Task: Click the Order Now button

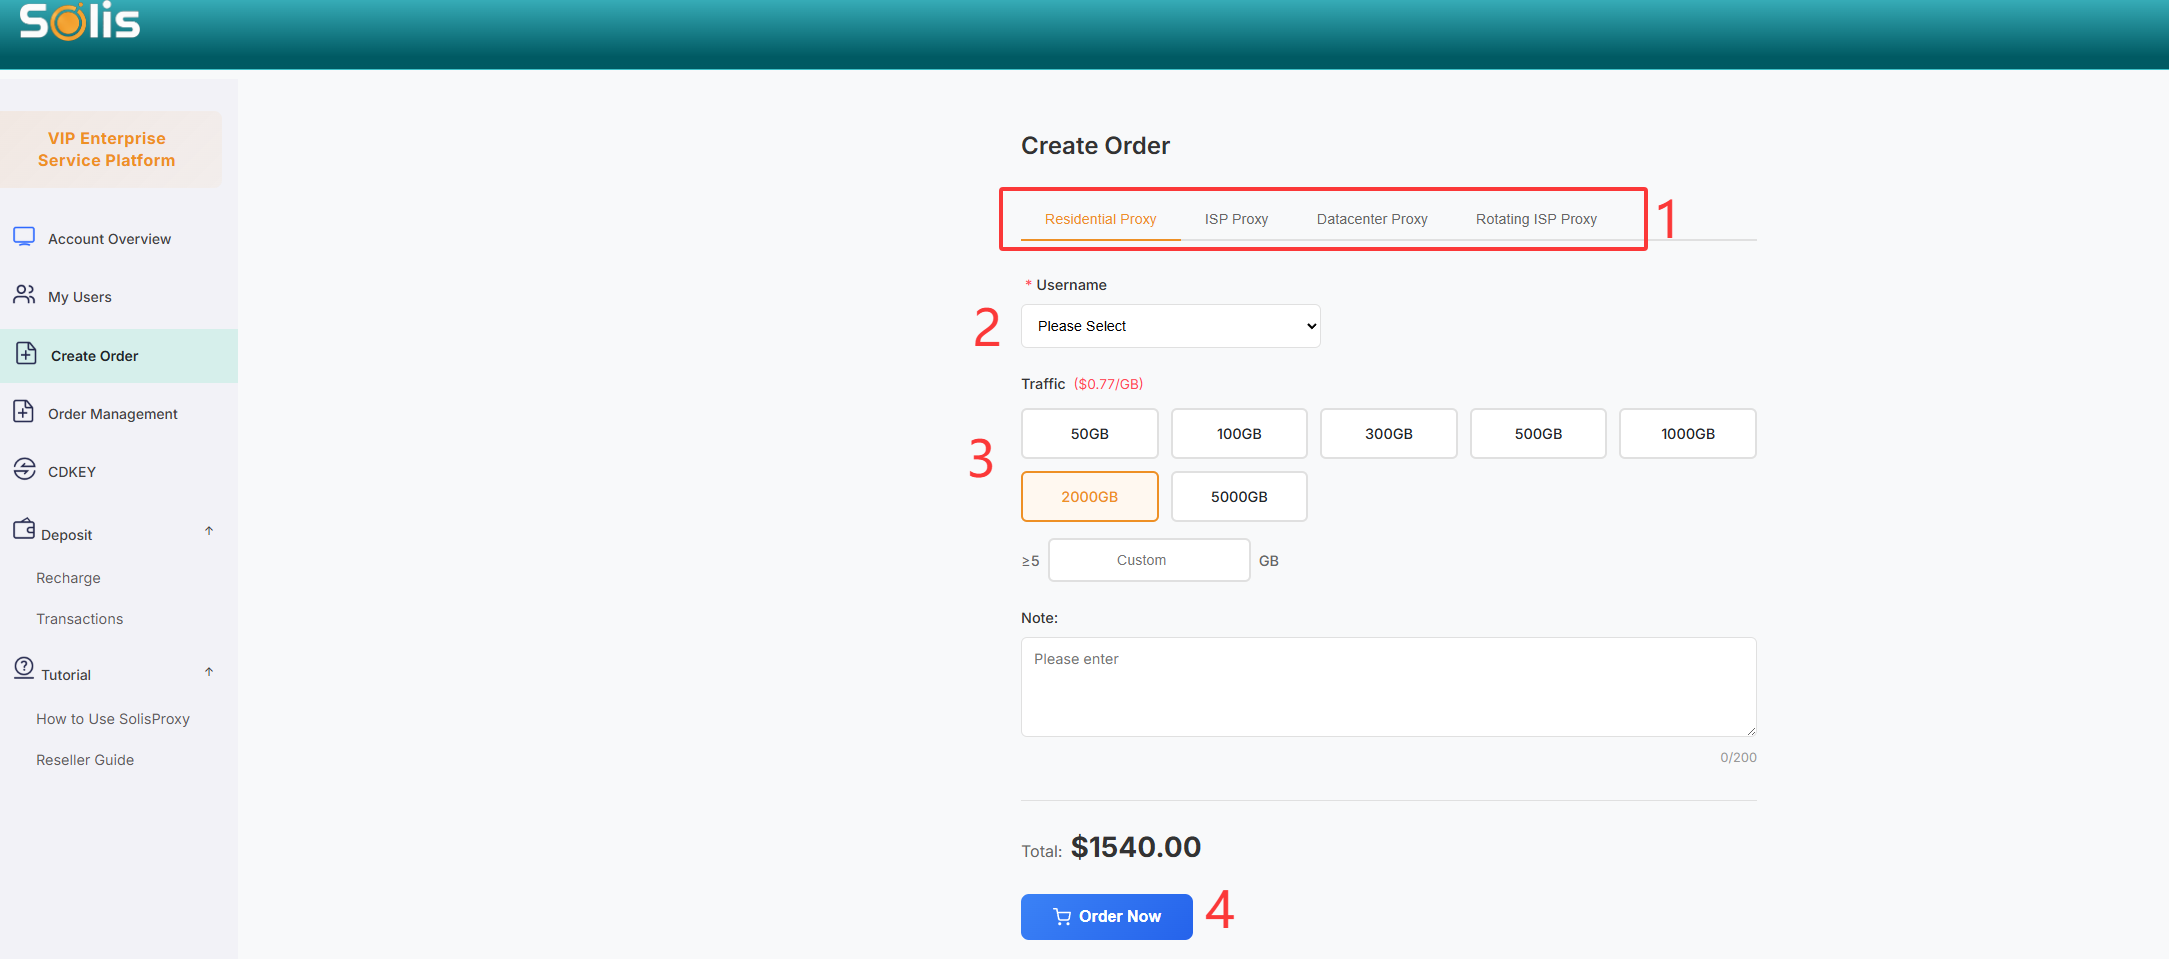Action: [1106, 917]
